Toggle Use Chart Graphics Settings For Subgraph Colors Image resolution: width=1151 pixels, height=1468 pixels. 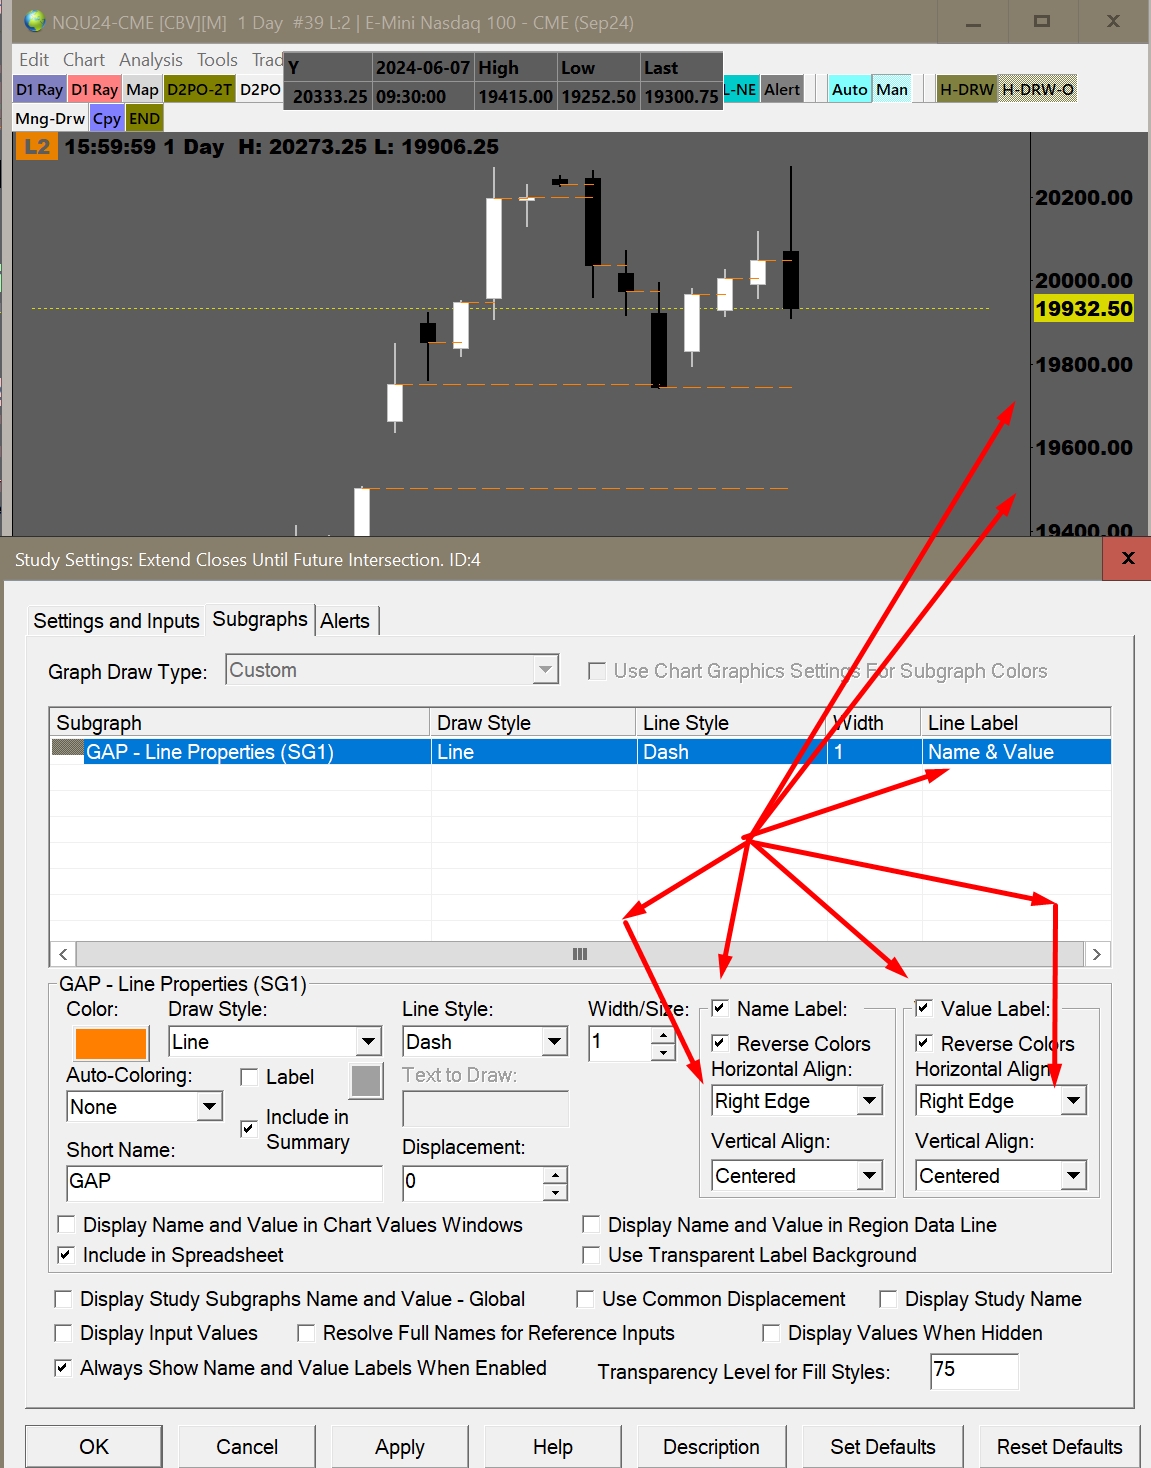pyautogui.click(x=597, y=671)
